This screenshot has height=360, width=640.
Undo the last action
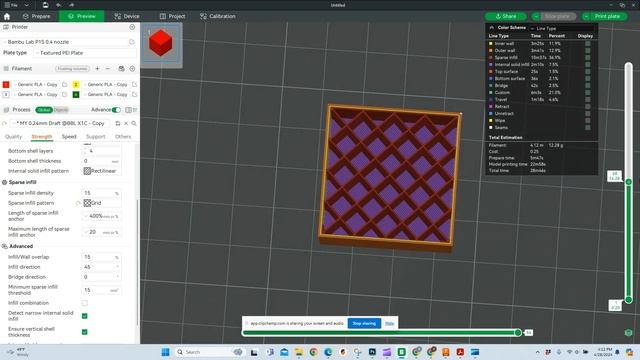click(x=59, y=5)
